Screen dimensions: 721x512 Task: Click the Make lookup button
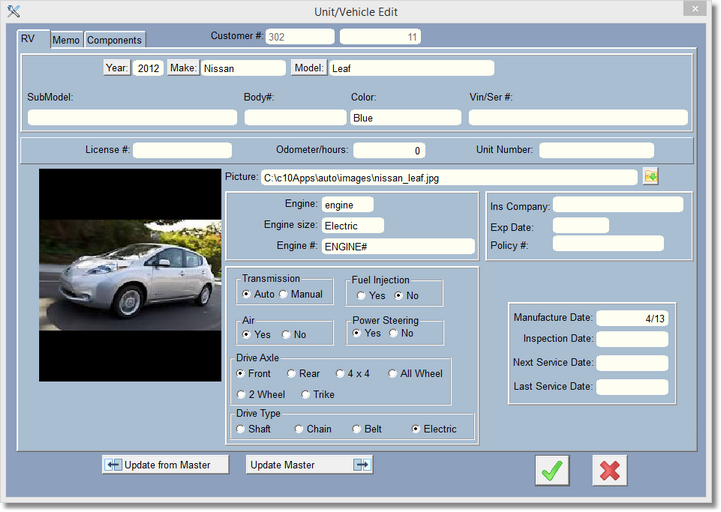[x=183, y=68]
